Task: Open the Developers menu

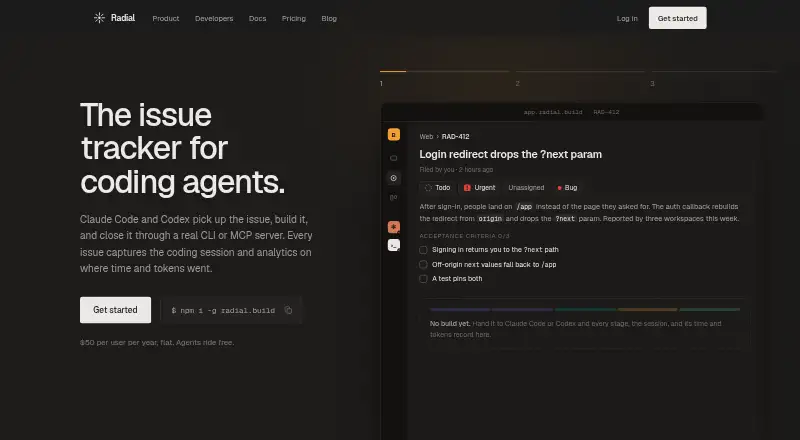Action: coord(214,18)
